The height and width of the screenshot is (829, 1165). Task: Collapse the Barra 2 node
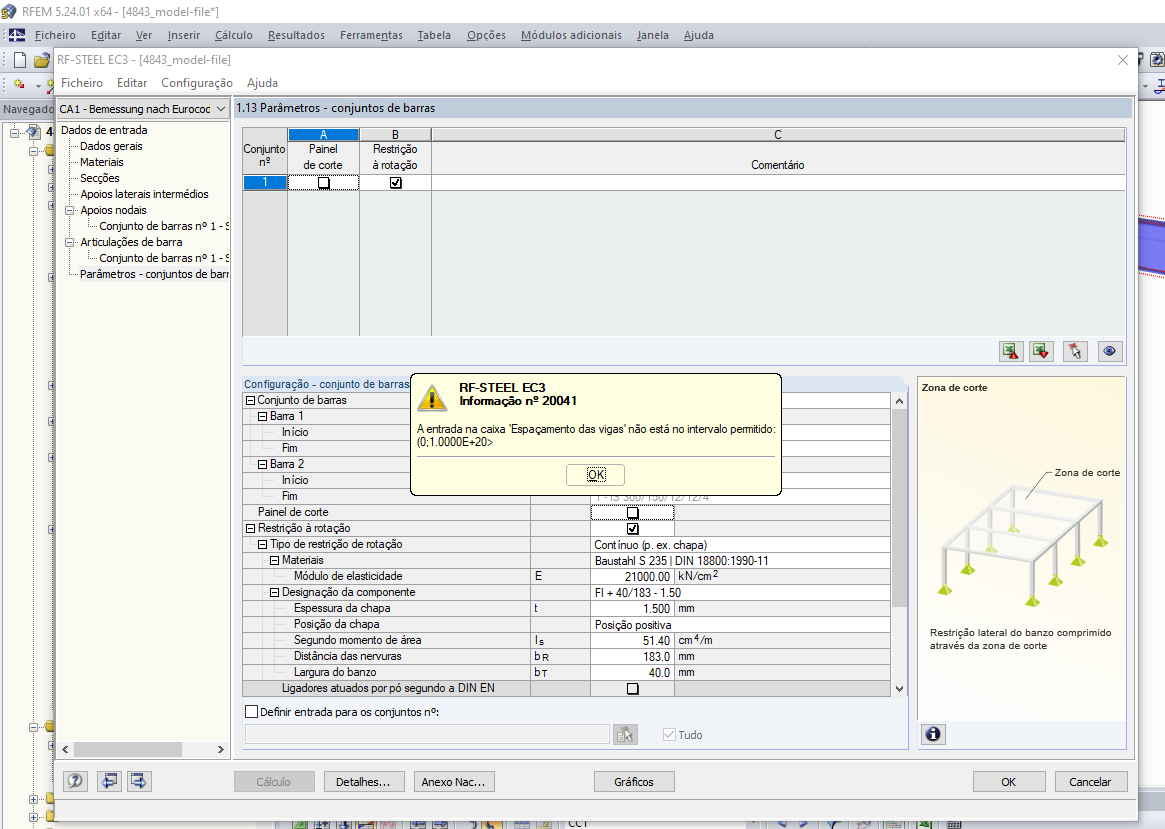pyautogui.click(x=262, y=464)
